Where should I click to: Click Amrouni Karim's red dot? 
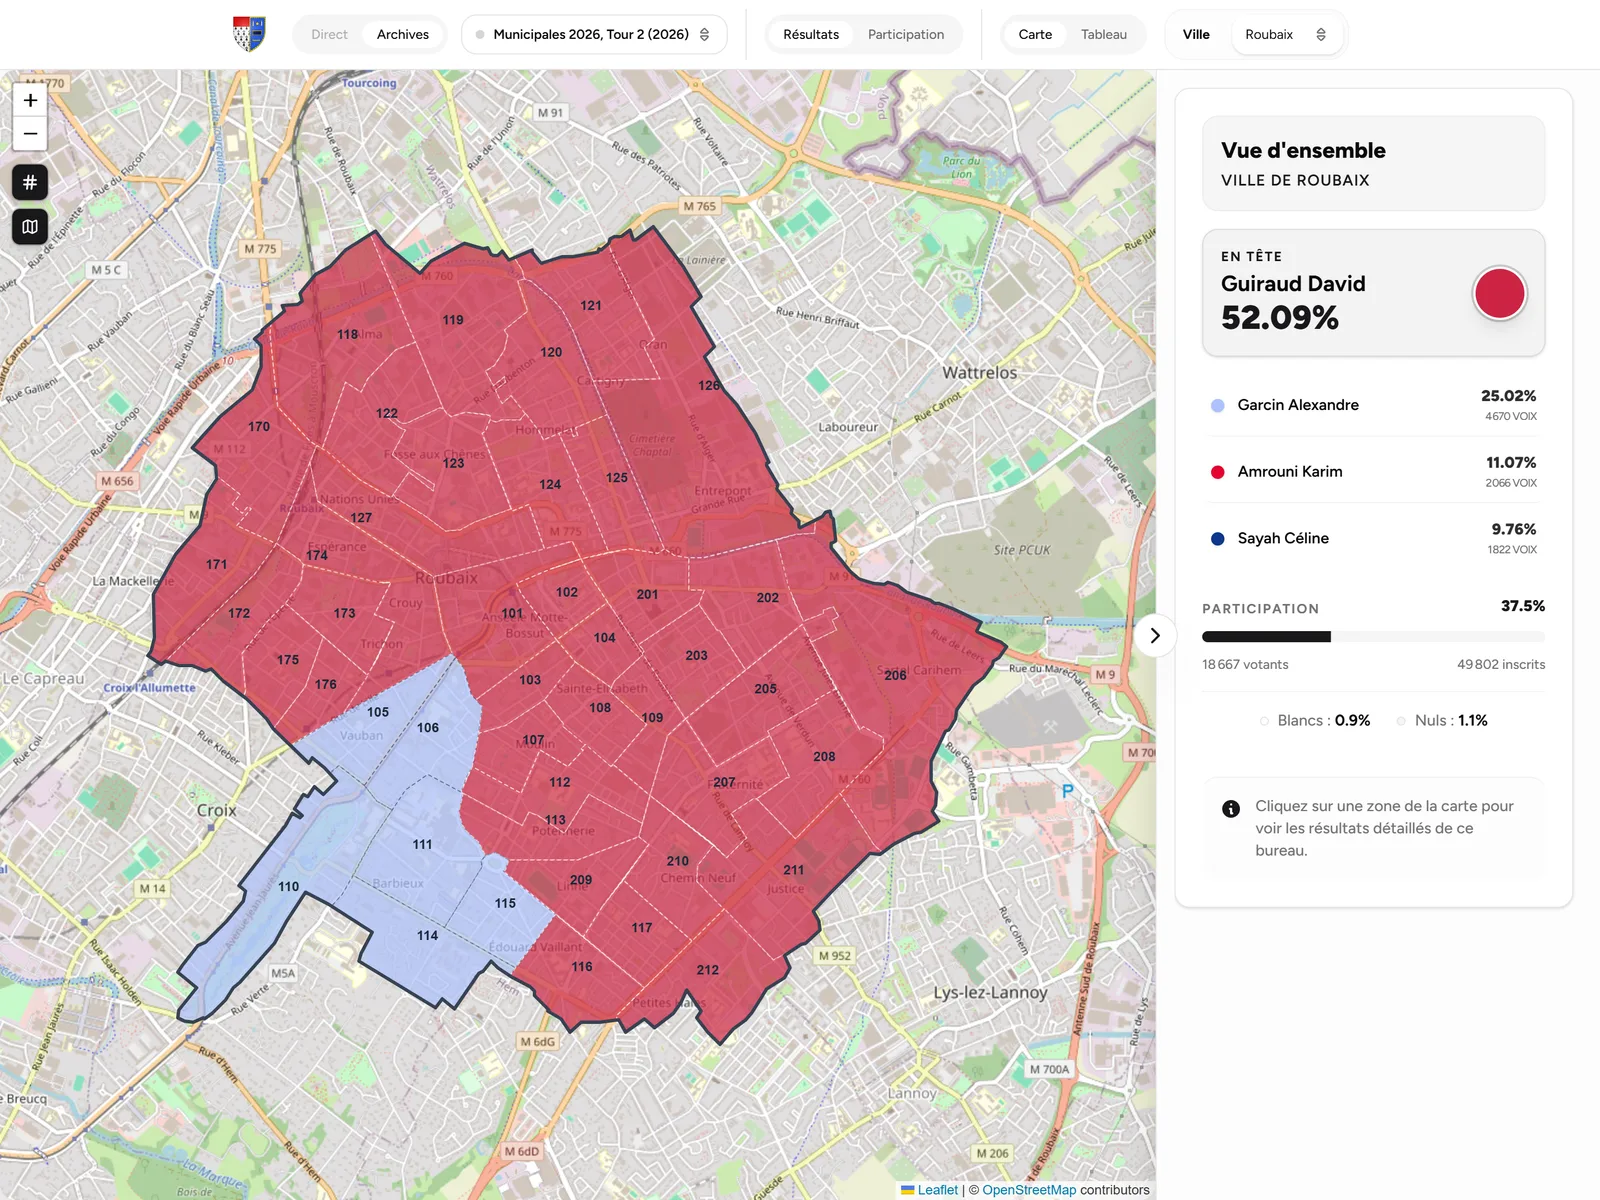[1217, 472]
